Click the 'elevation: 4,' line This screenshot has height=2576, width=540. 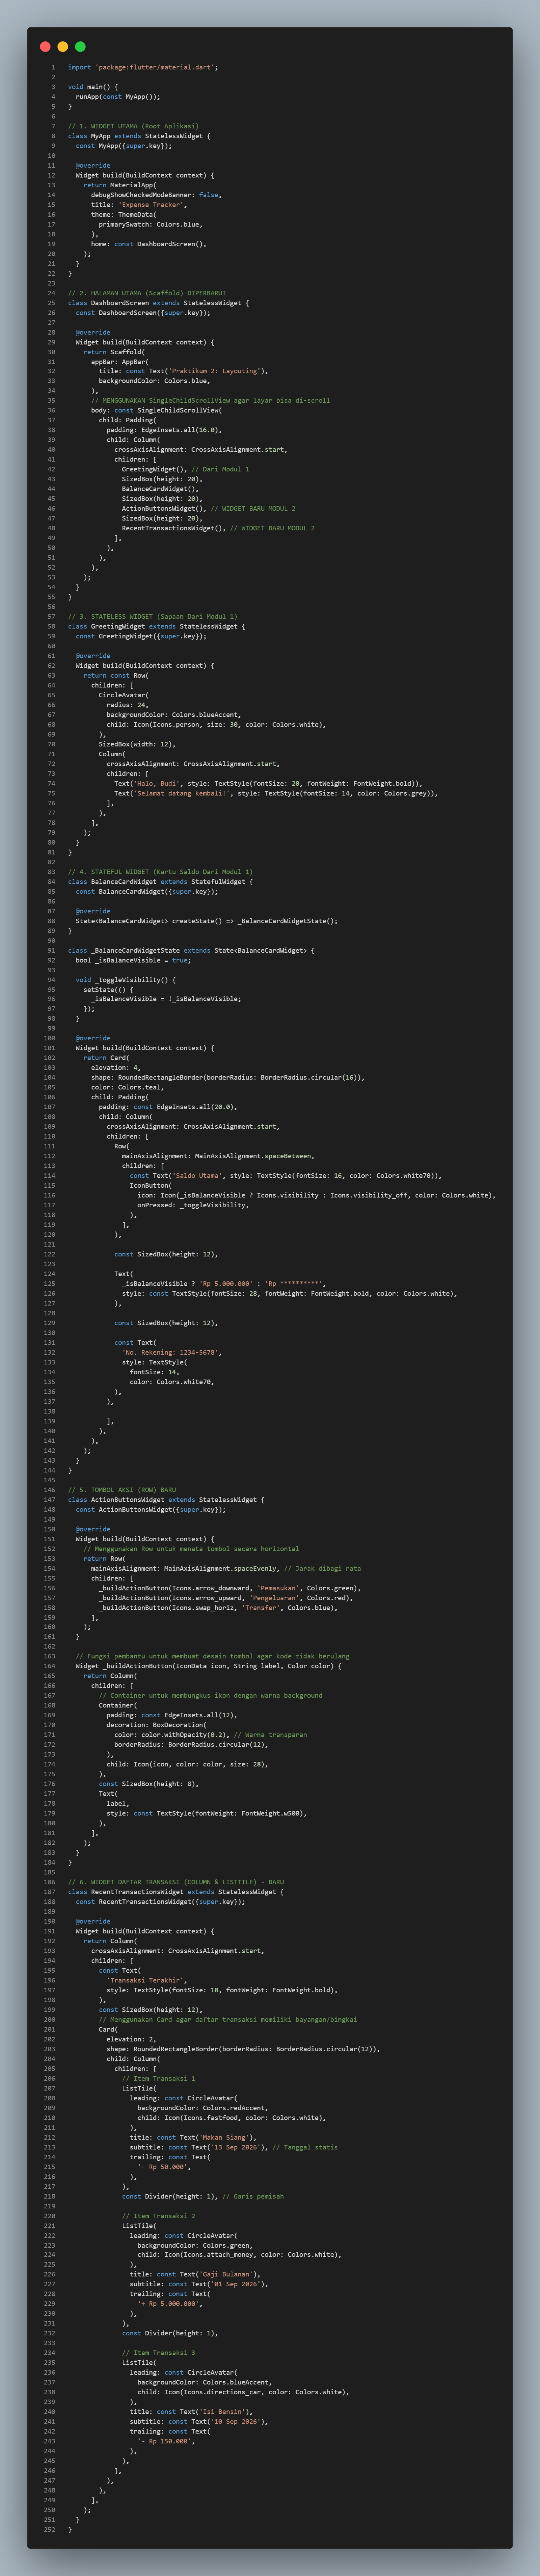tap(116, 1068)
